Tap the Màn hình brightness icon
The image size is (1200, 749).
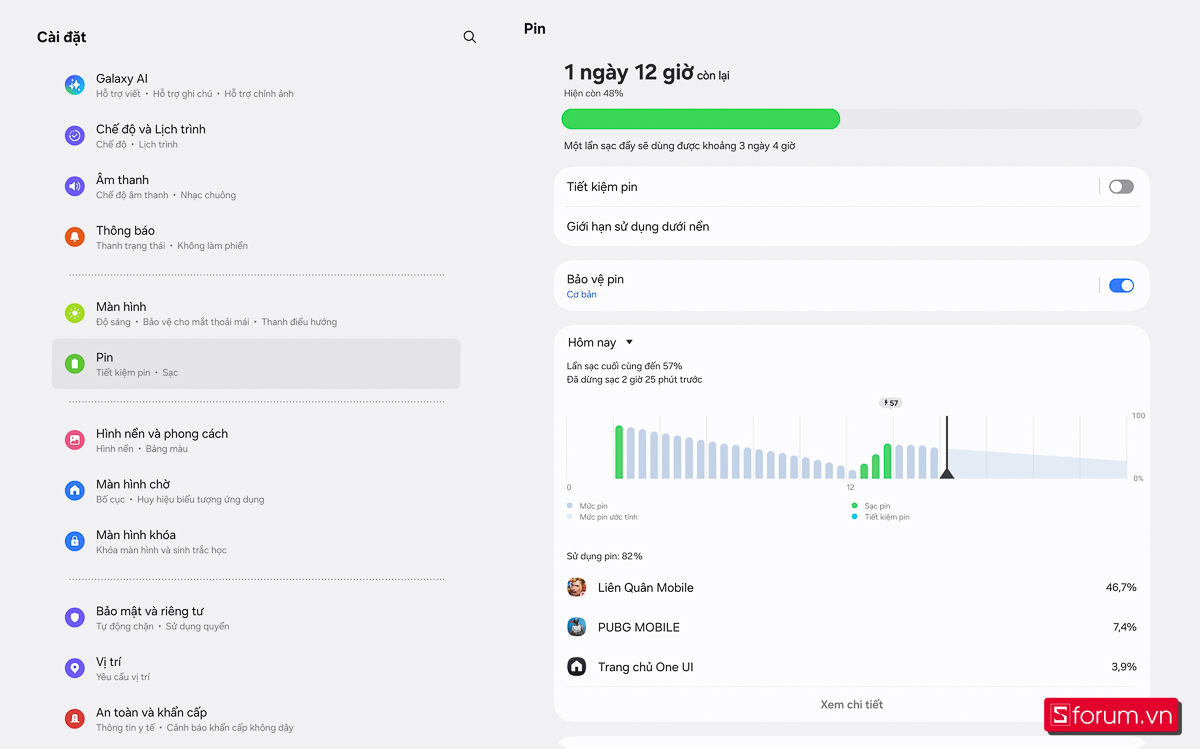[x=75, y=313]
